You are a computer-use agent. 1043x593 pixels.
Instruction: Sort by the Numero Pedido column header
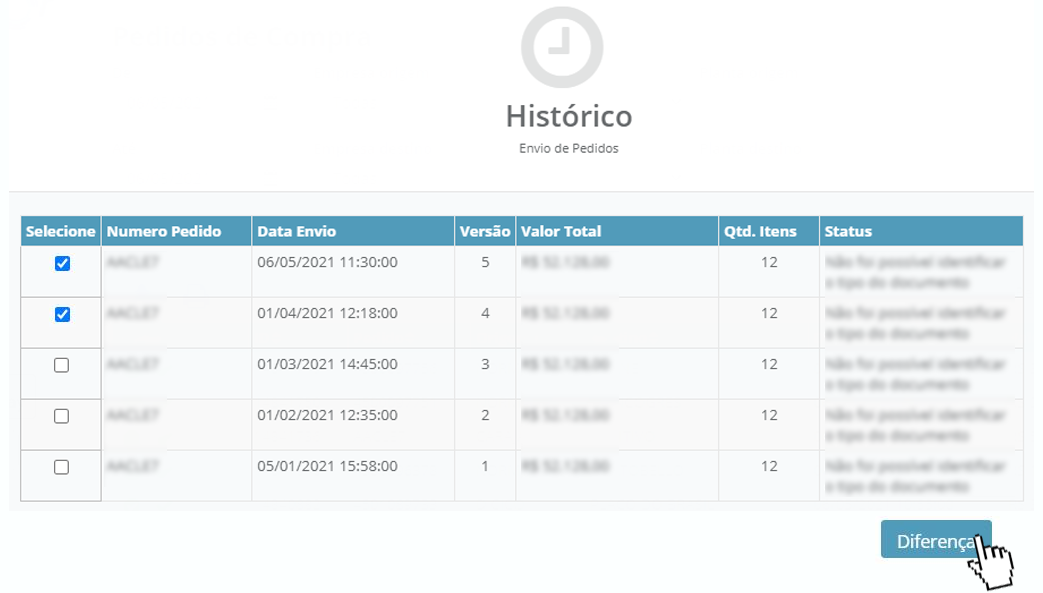coord(163,231)
